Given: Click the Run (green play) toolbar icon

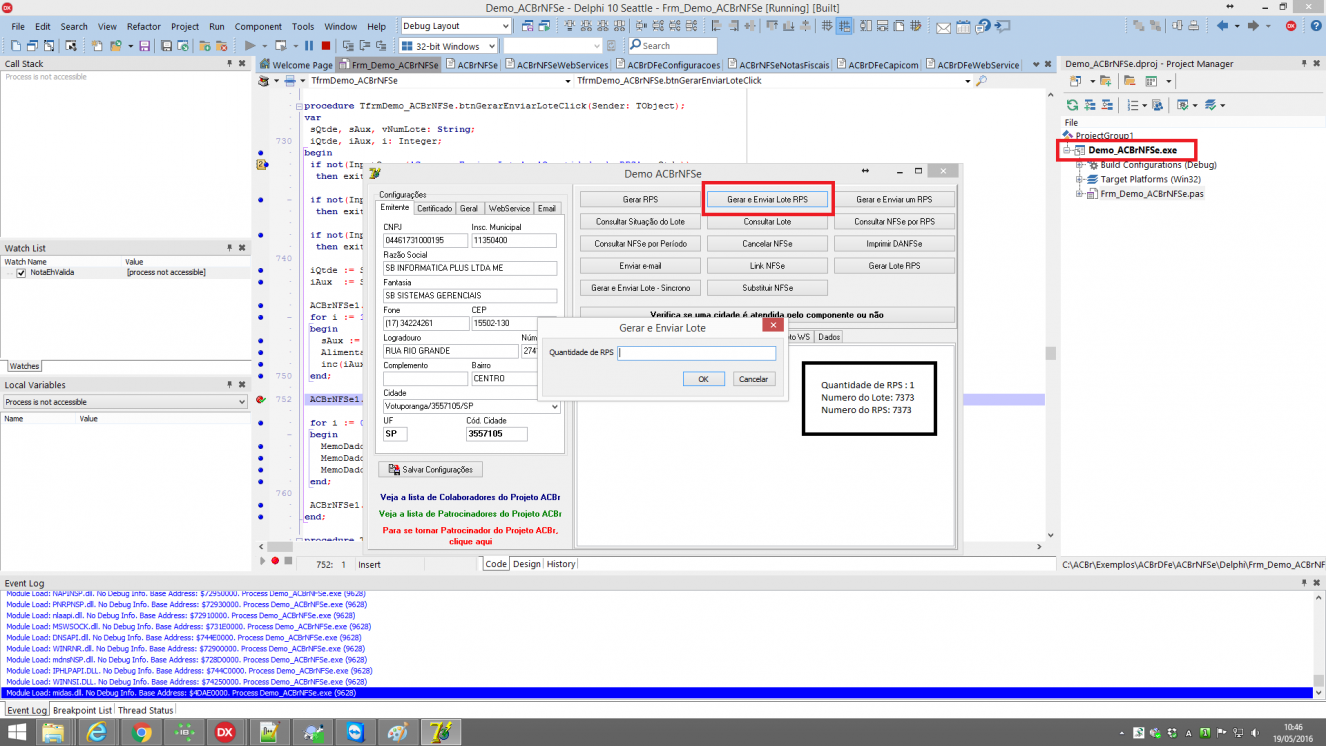Looking at the screenshot, I should coord(249,46).
